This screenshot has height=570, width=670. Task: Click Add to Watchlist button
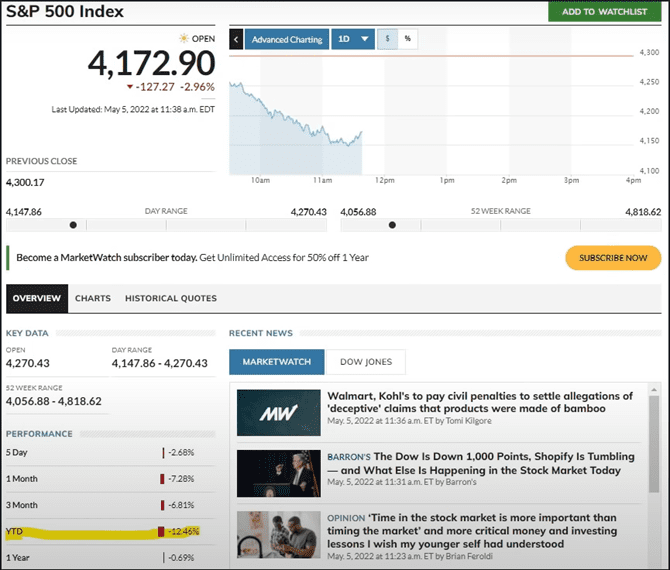tap(605, 11)
